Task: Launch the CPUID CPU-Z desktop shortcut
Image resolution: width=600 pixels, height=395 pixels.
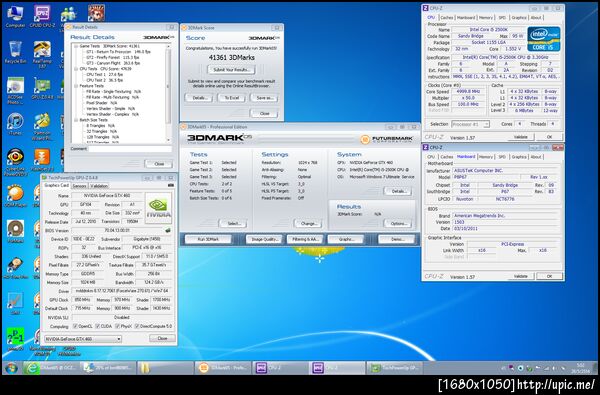Action: (x=42, y=16)
